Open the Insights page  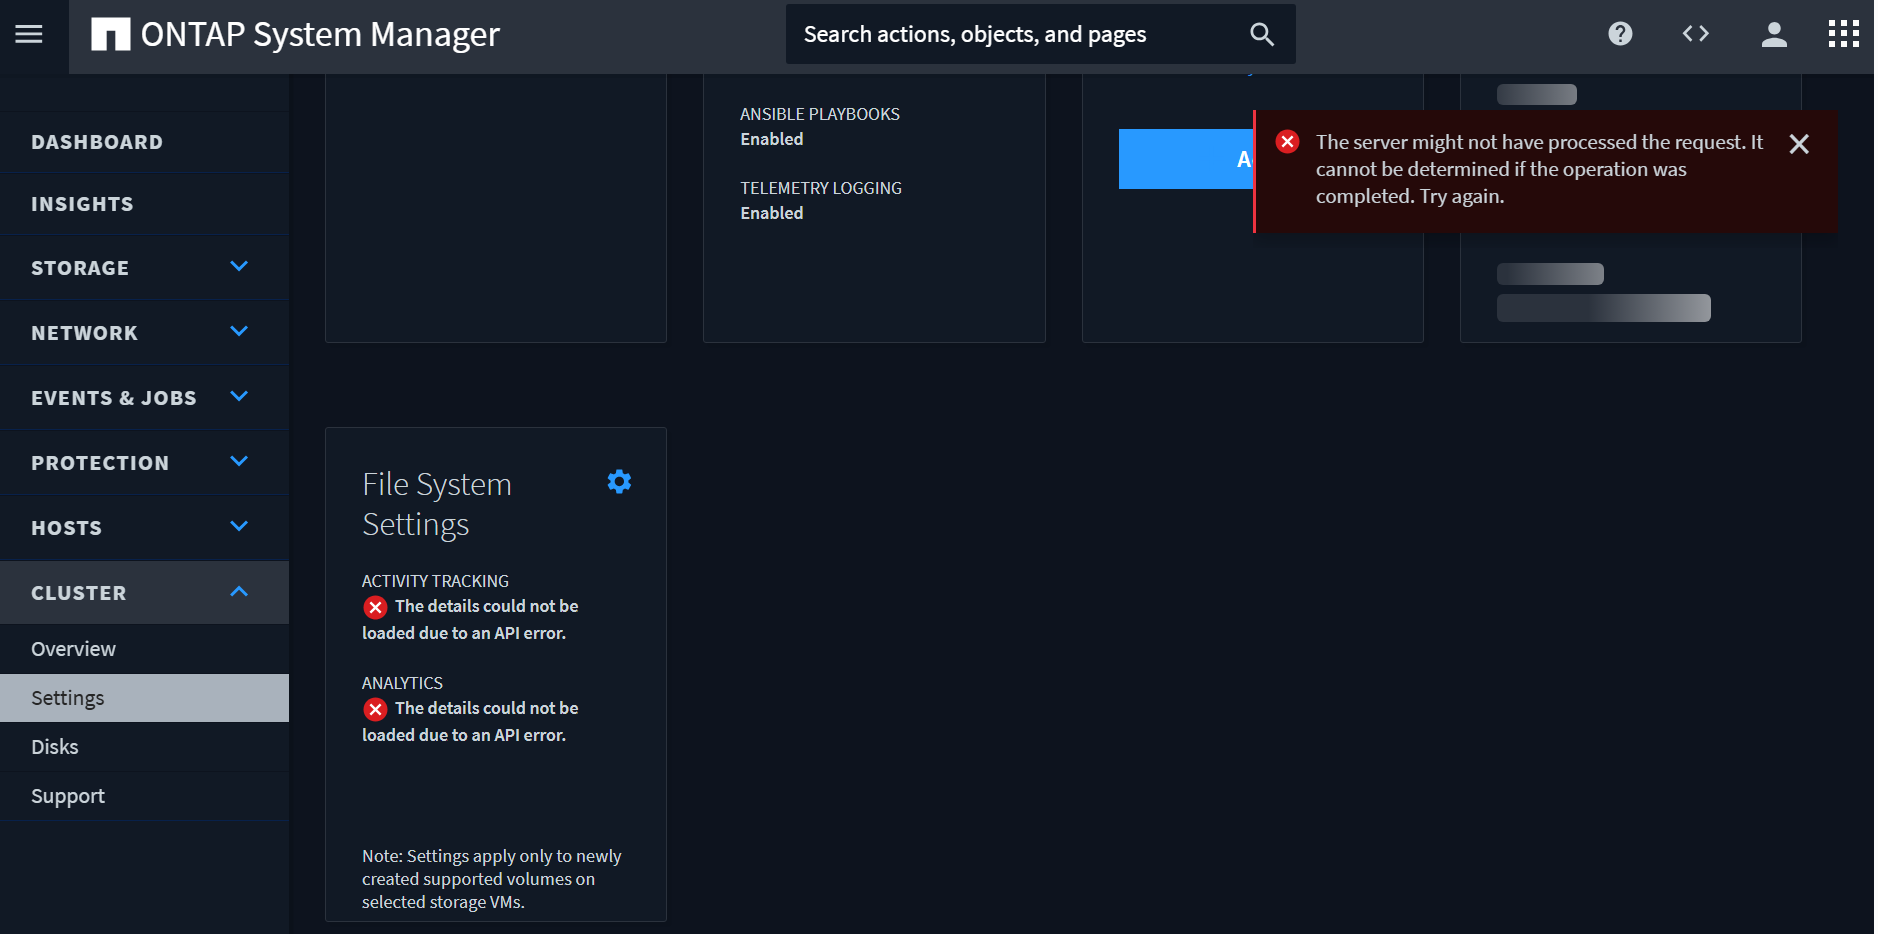pyautogui.click(x=145, y=204)
